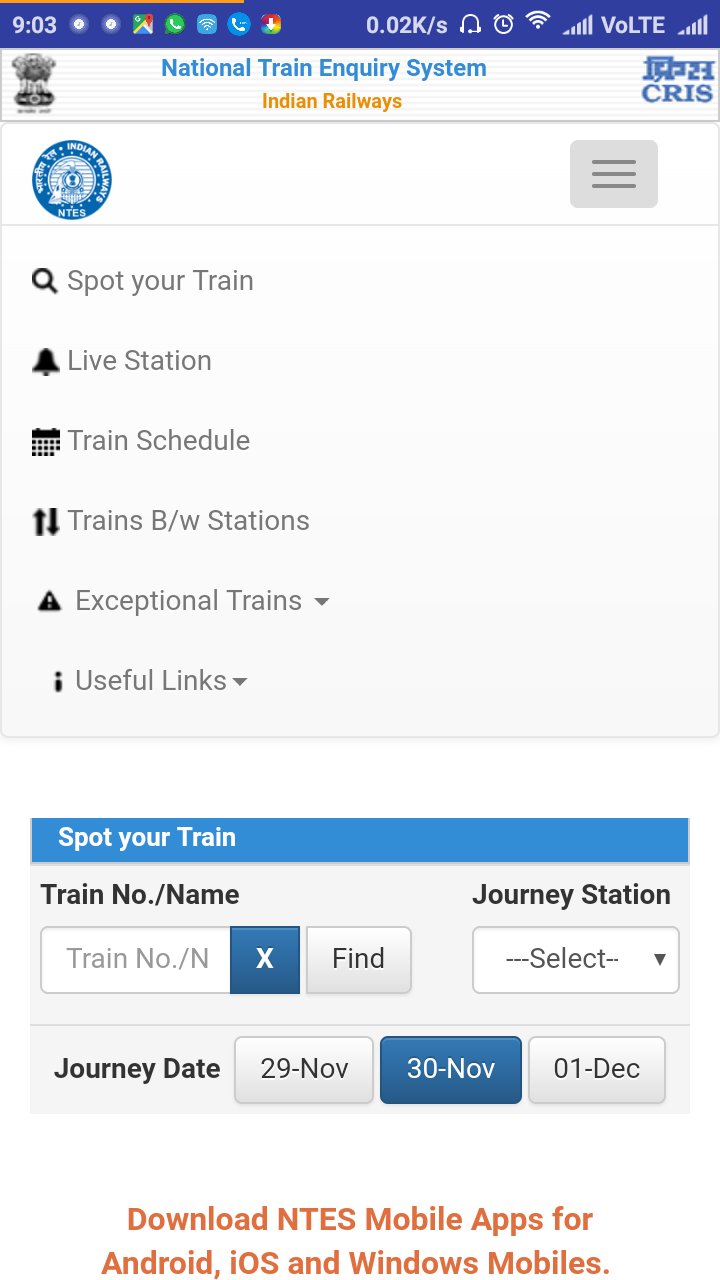Viewport: 720px width, 1280px height.
Task: Click the calendar icon beside Train Schedule
Action: pos(46,441)
